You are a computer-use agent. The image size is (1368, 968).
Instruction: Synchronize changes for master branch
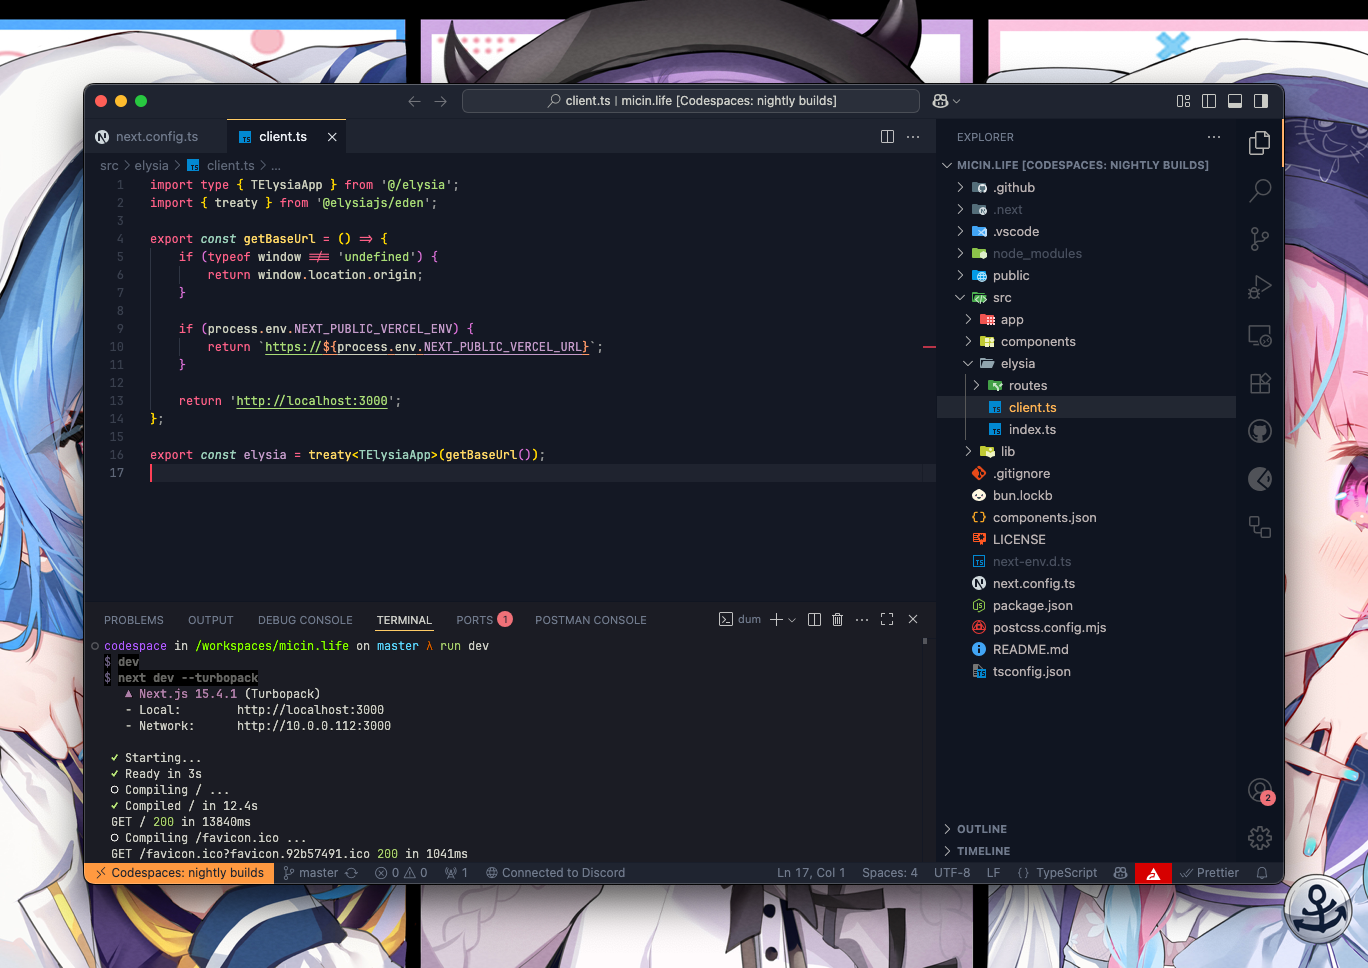(x=351, y=873)
